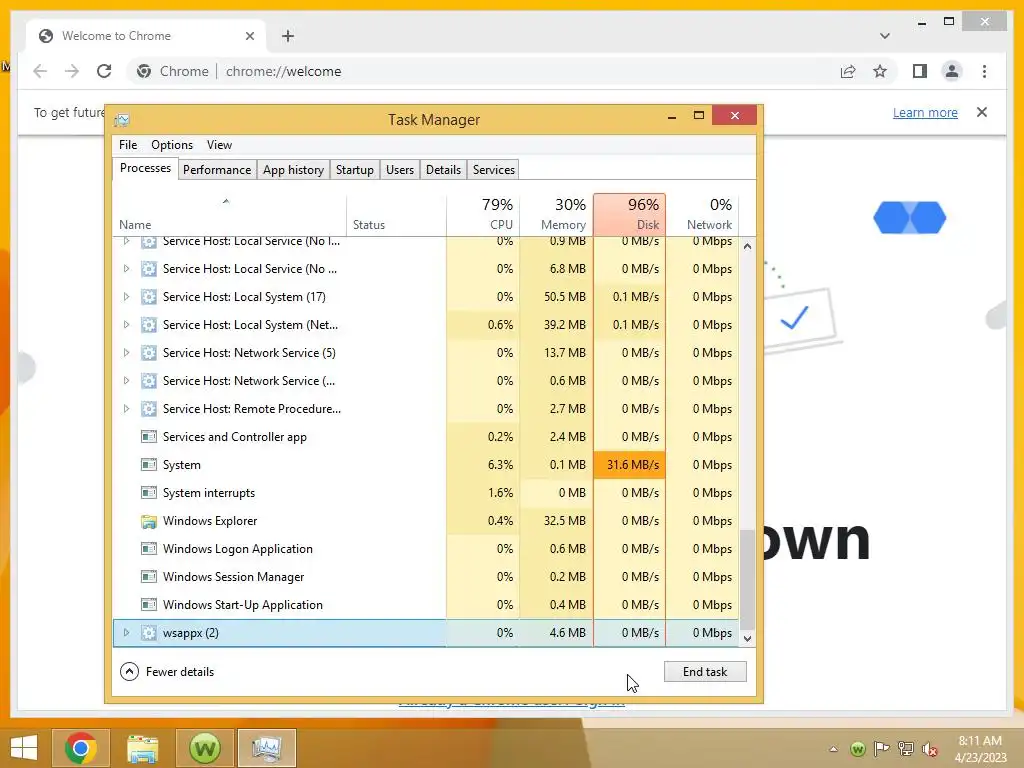Open Chrome profile avatar

(x=952, y=71)
